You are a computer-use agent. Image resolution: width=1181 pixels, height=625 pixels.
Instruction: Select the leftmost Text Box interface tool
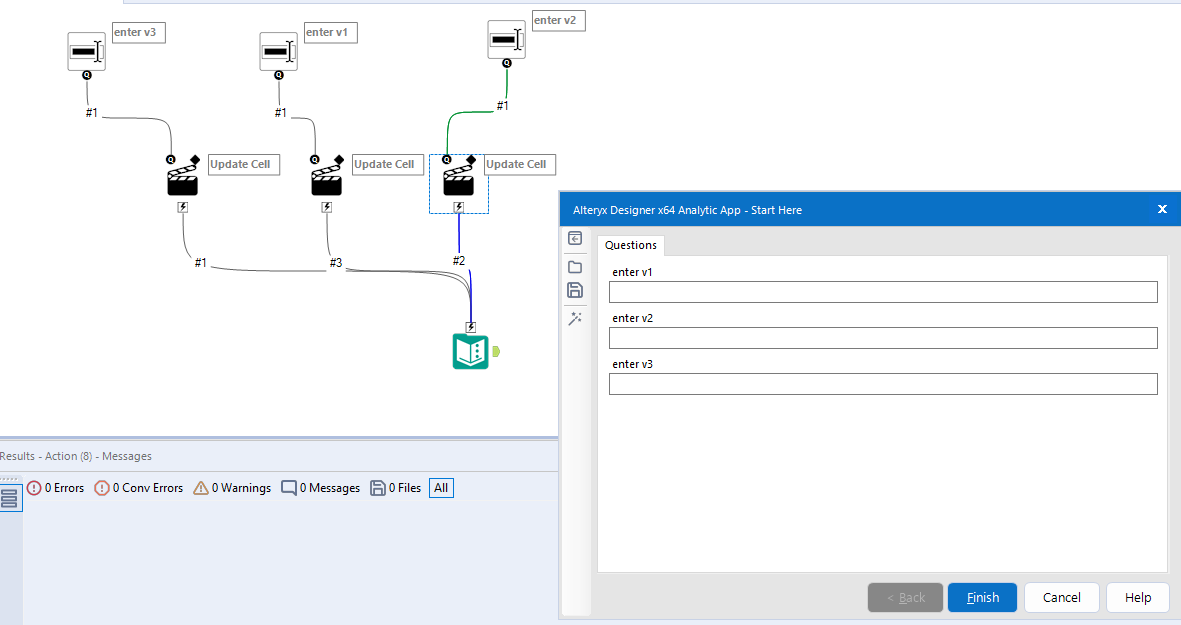pos(86,50)
